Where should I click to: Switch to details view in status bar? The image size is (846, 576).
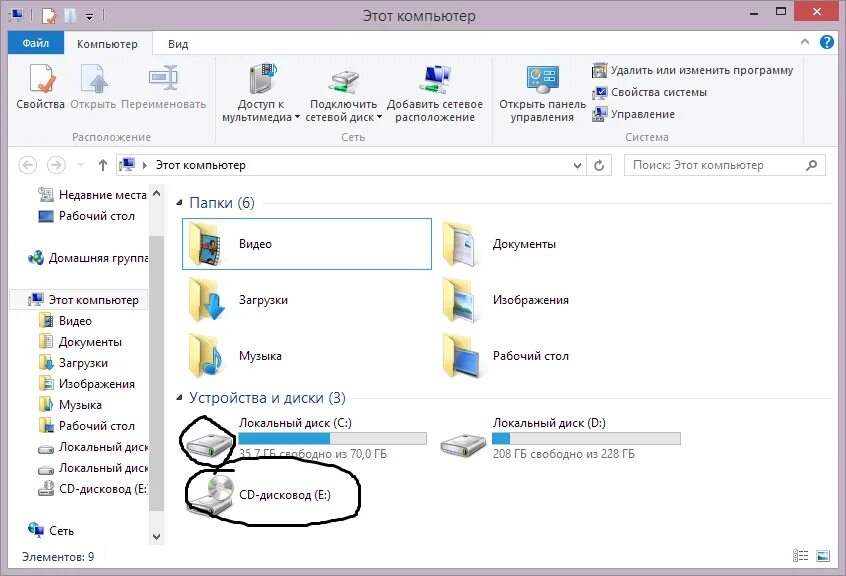click(x=800, y=556)
